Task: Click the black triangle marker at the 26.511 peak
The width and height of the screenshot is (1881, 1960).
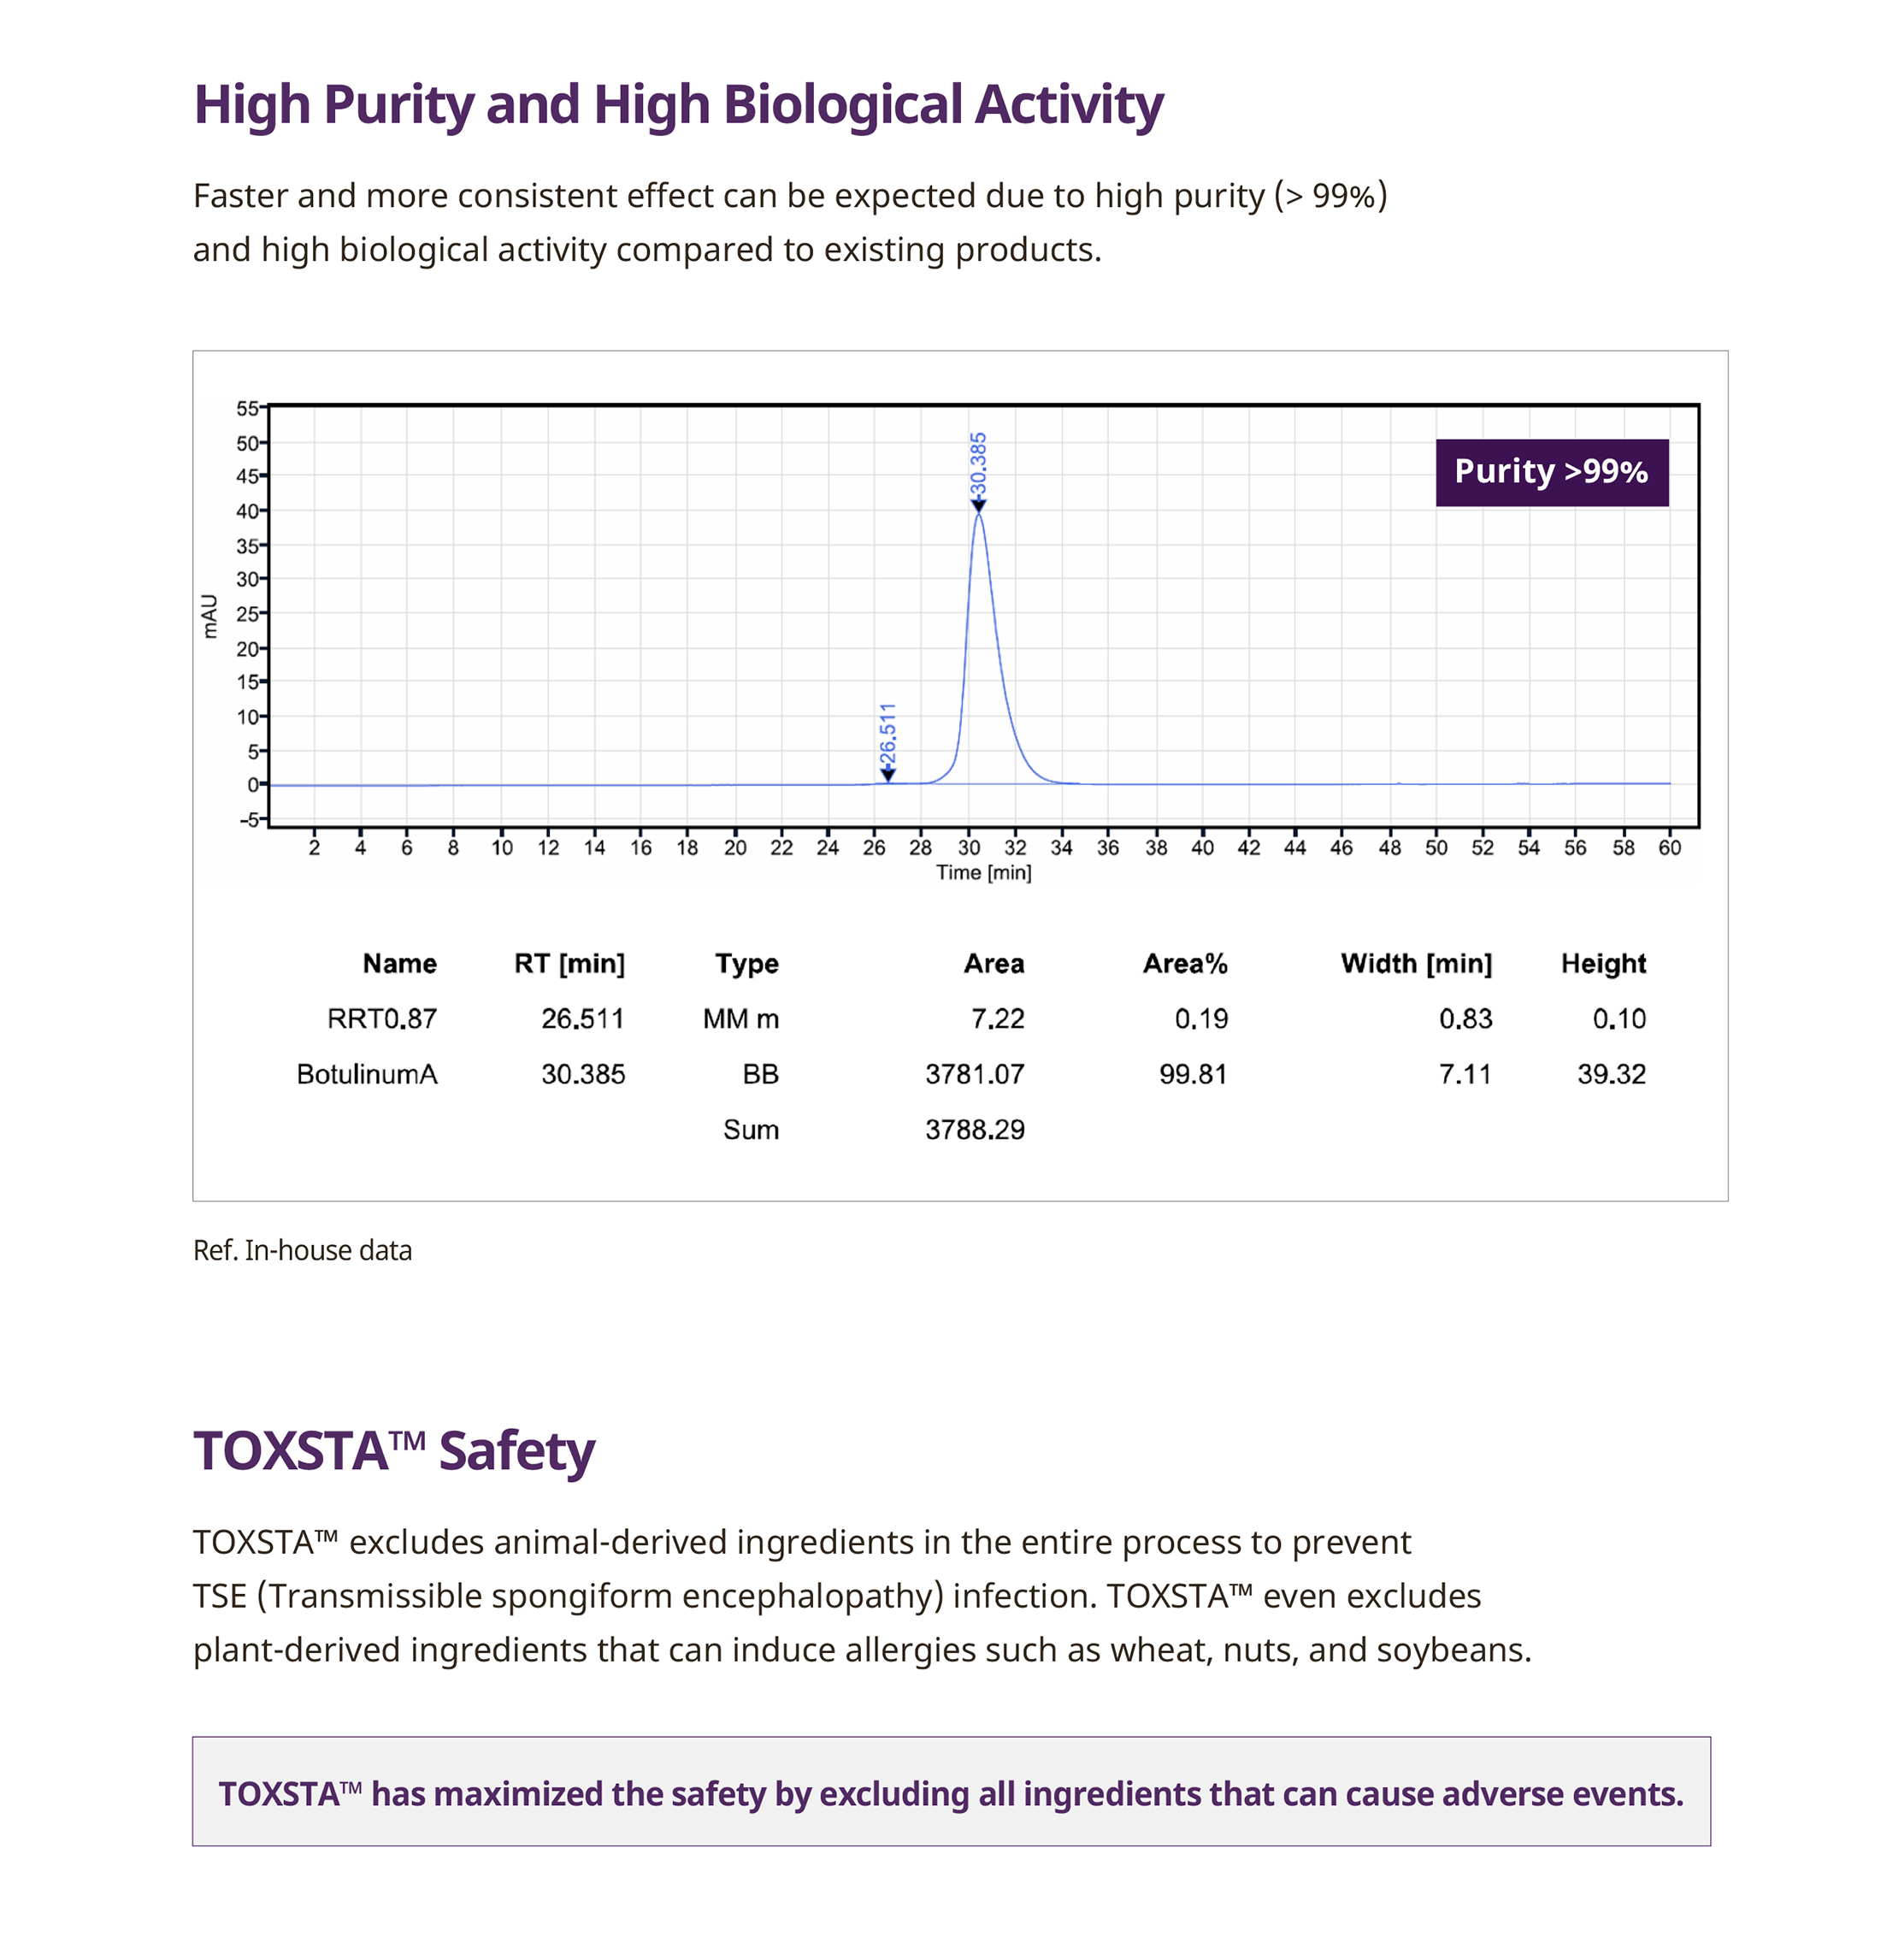Action: click(x=888, y=775)
